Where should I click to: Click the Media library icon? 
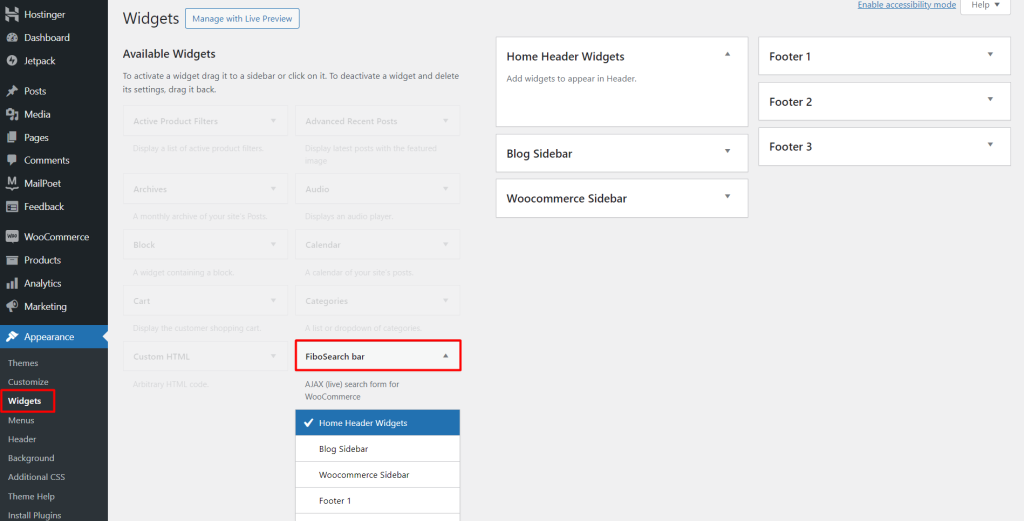point(12,114)
